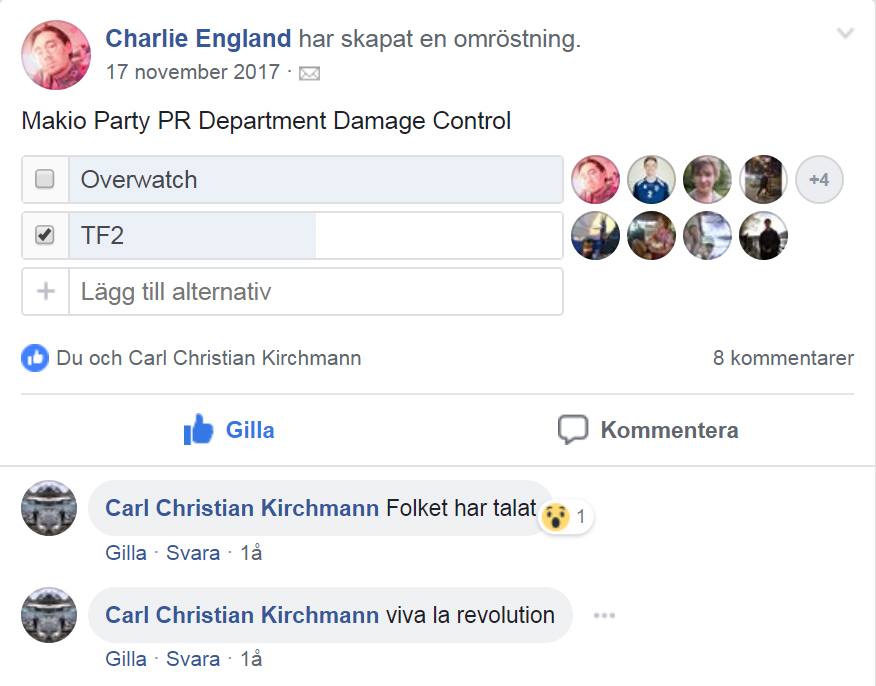Viewport: 876px width, 686px height.
Task: Check the Overwatch poll option
Action: coord(45,180)
